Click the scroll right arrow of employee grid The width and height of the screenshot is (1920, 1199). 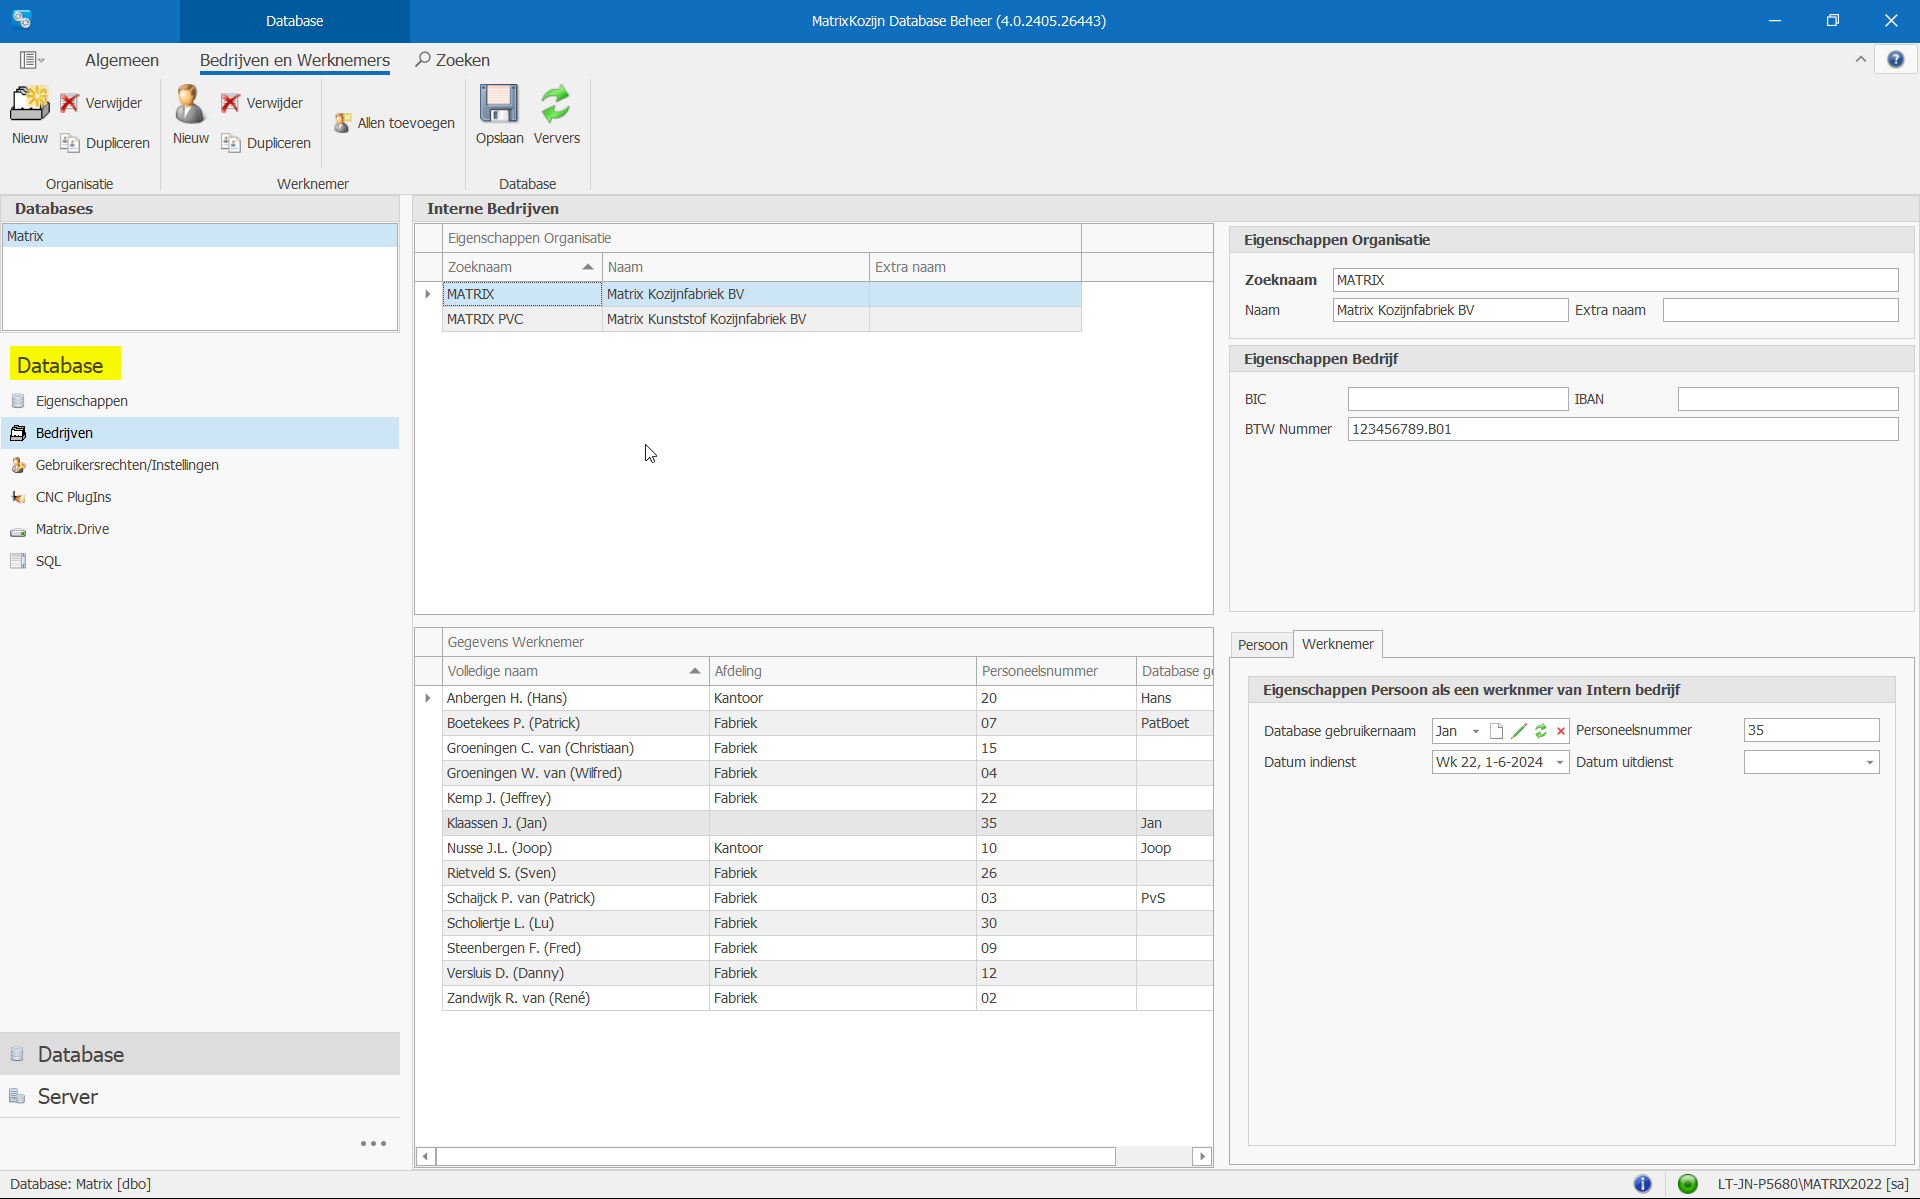1202,1156
